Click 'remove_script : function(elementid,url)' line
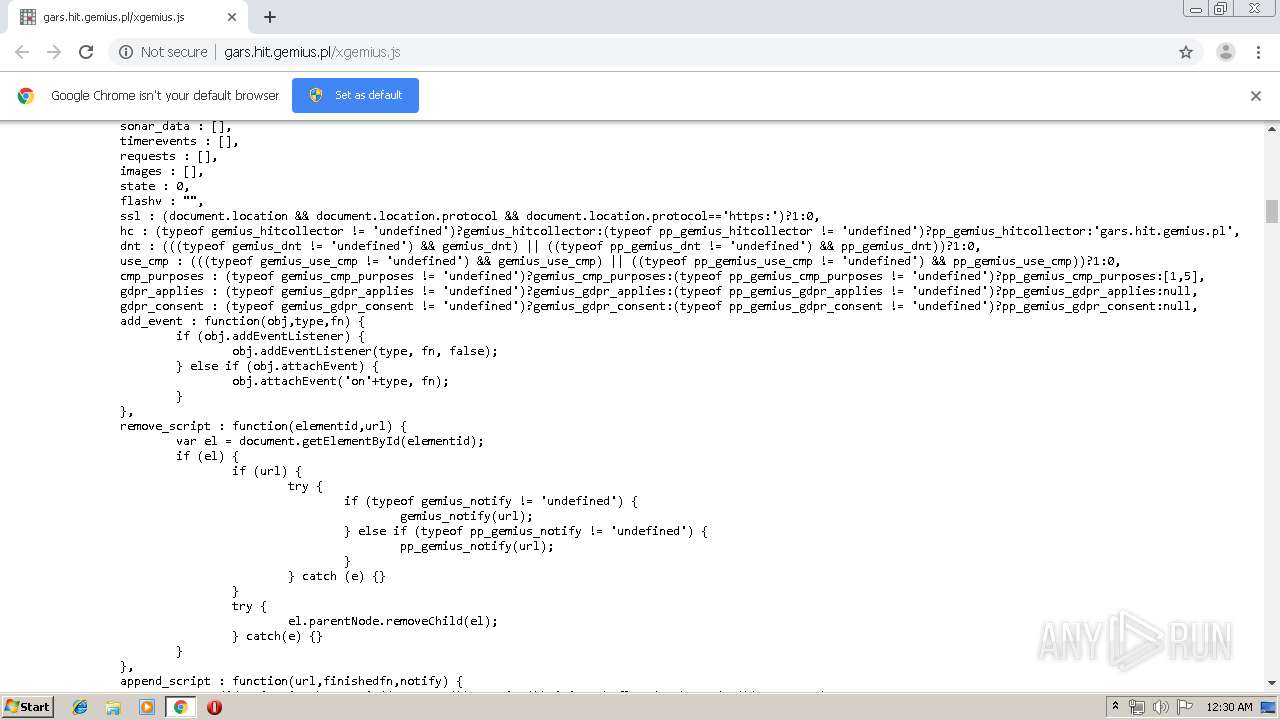Image resolution: width=1280 pixels, height=720 pixels. [x=264, y=426]
